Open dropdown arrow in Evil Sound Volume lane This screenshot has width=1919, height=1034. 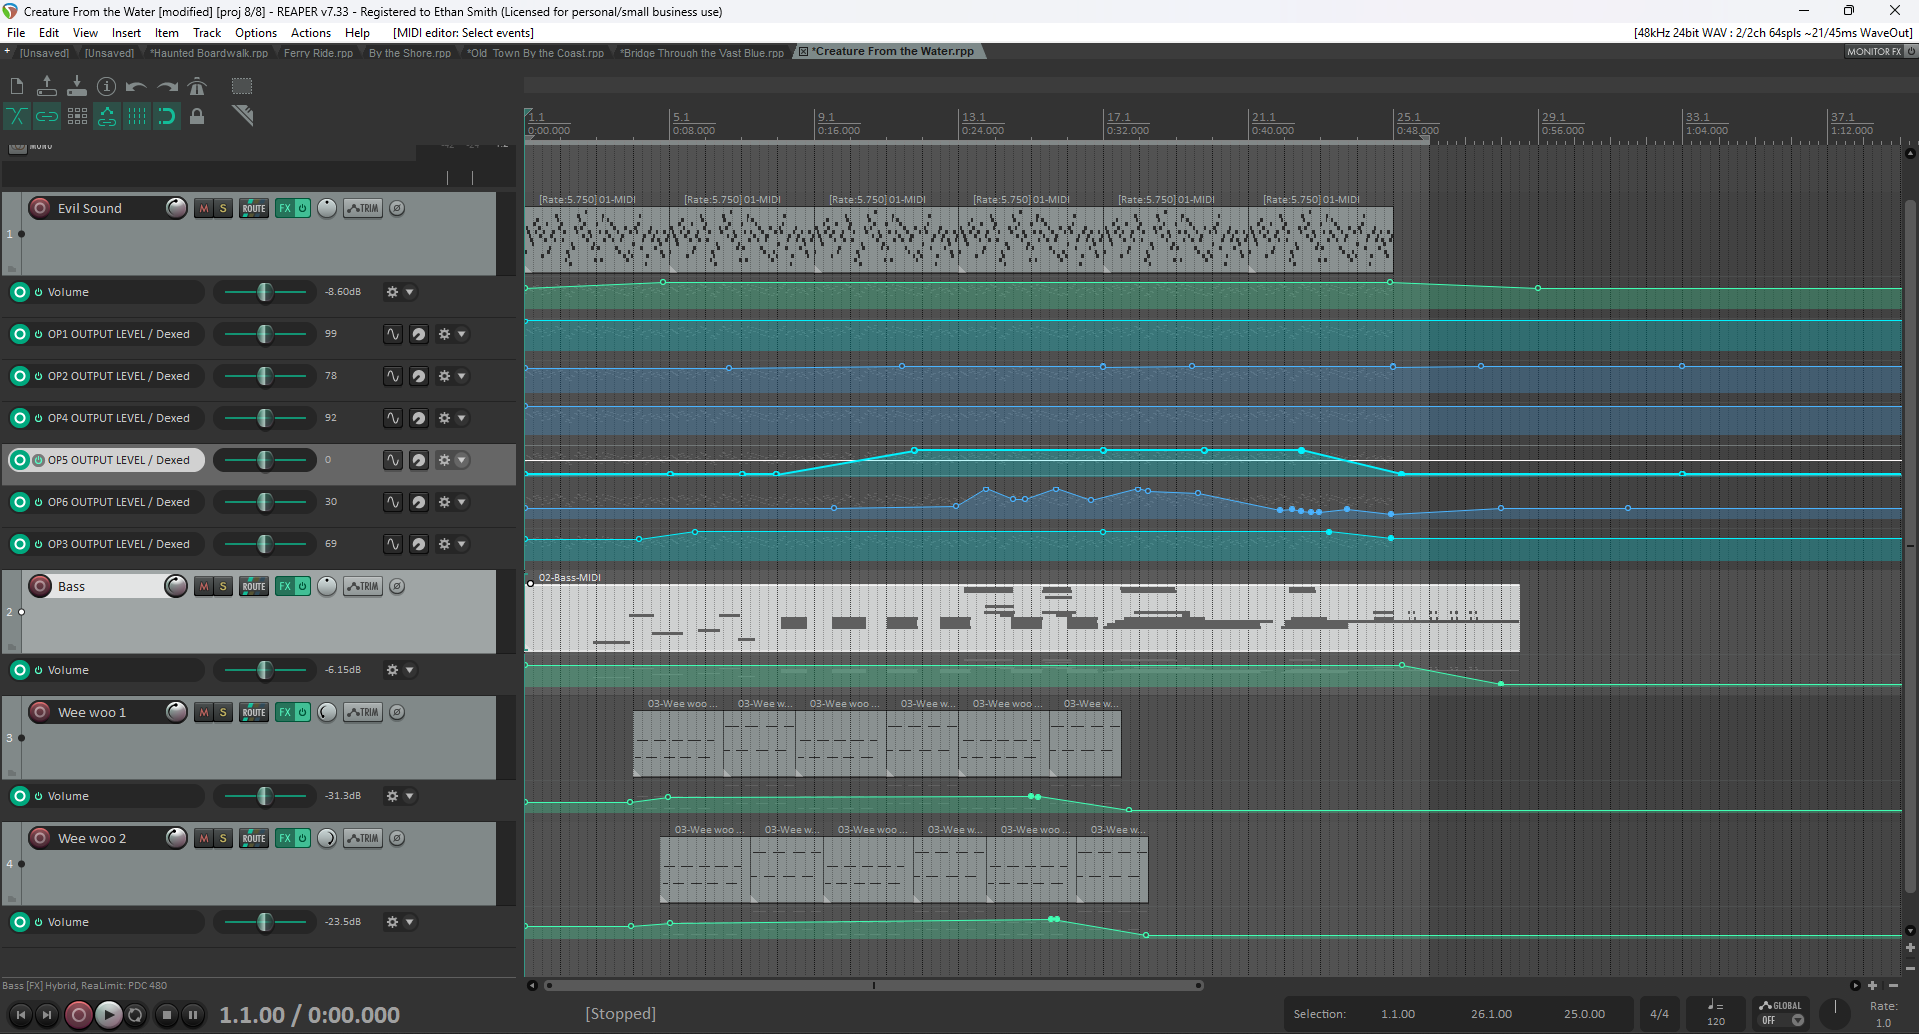(x=410, y=292)
